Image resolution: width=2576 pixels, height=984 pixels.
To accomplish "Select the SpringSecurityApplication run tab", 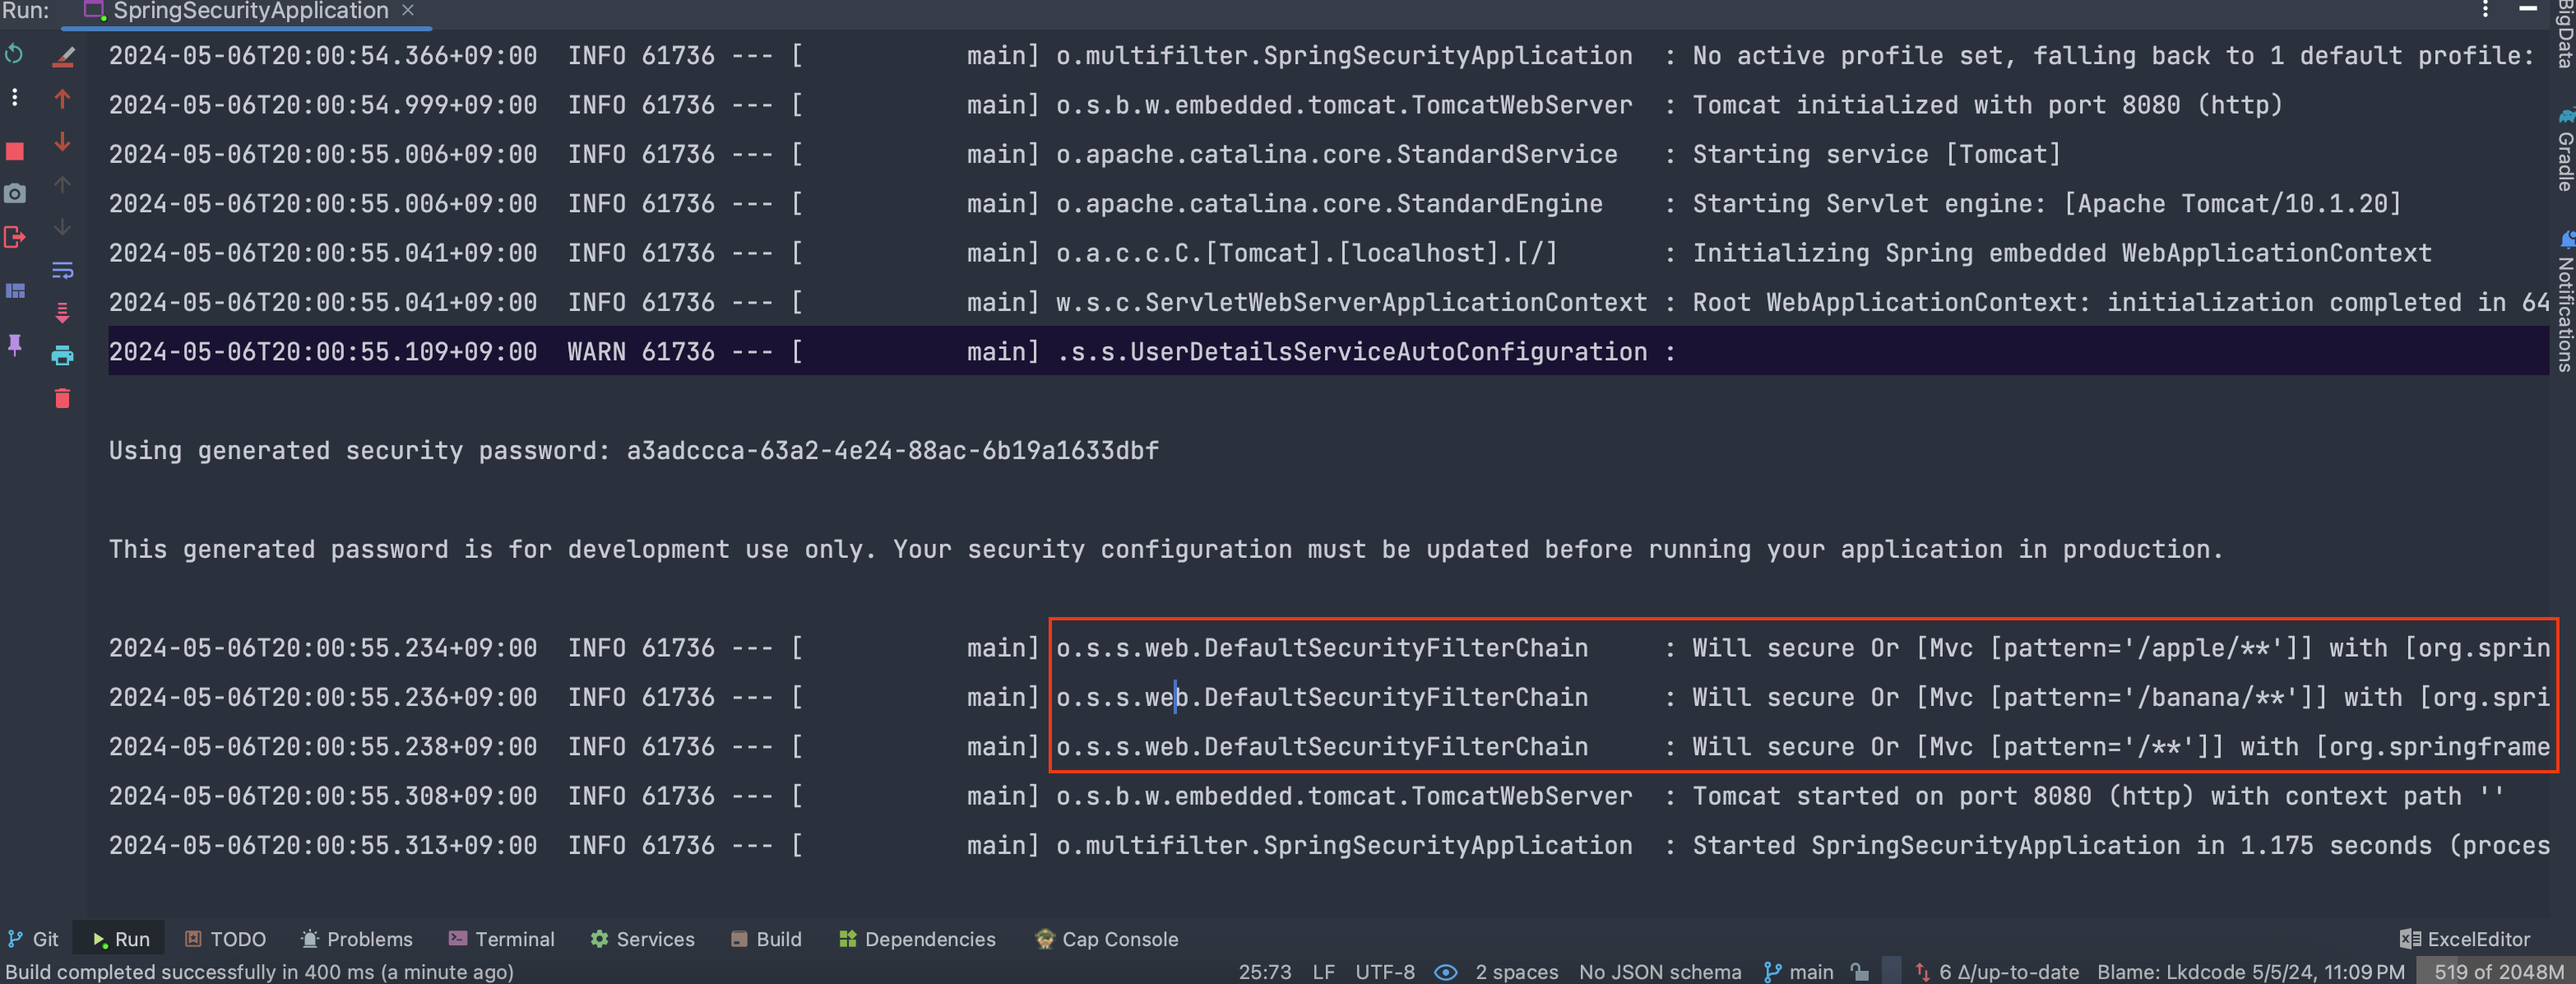I will coord(247,11).
